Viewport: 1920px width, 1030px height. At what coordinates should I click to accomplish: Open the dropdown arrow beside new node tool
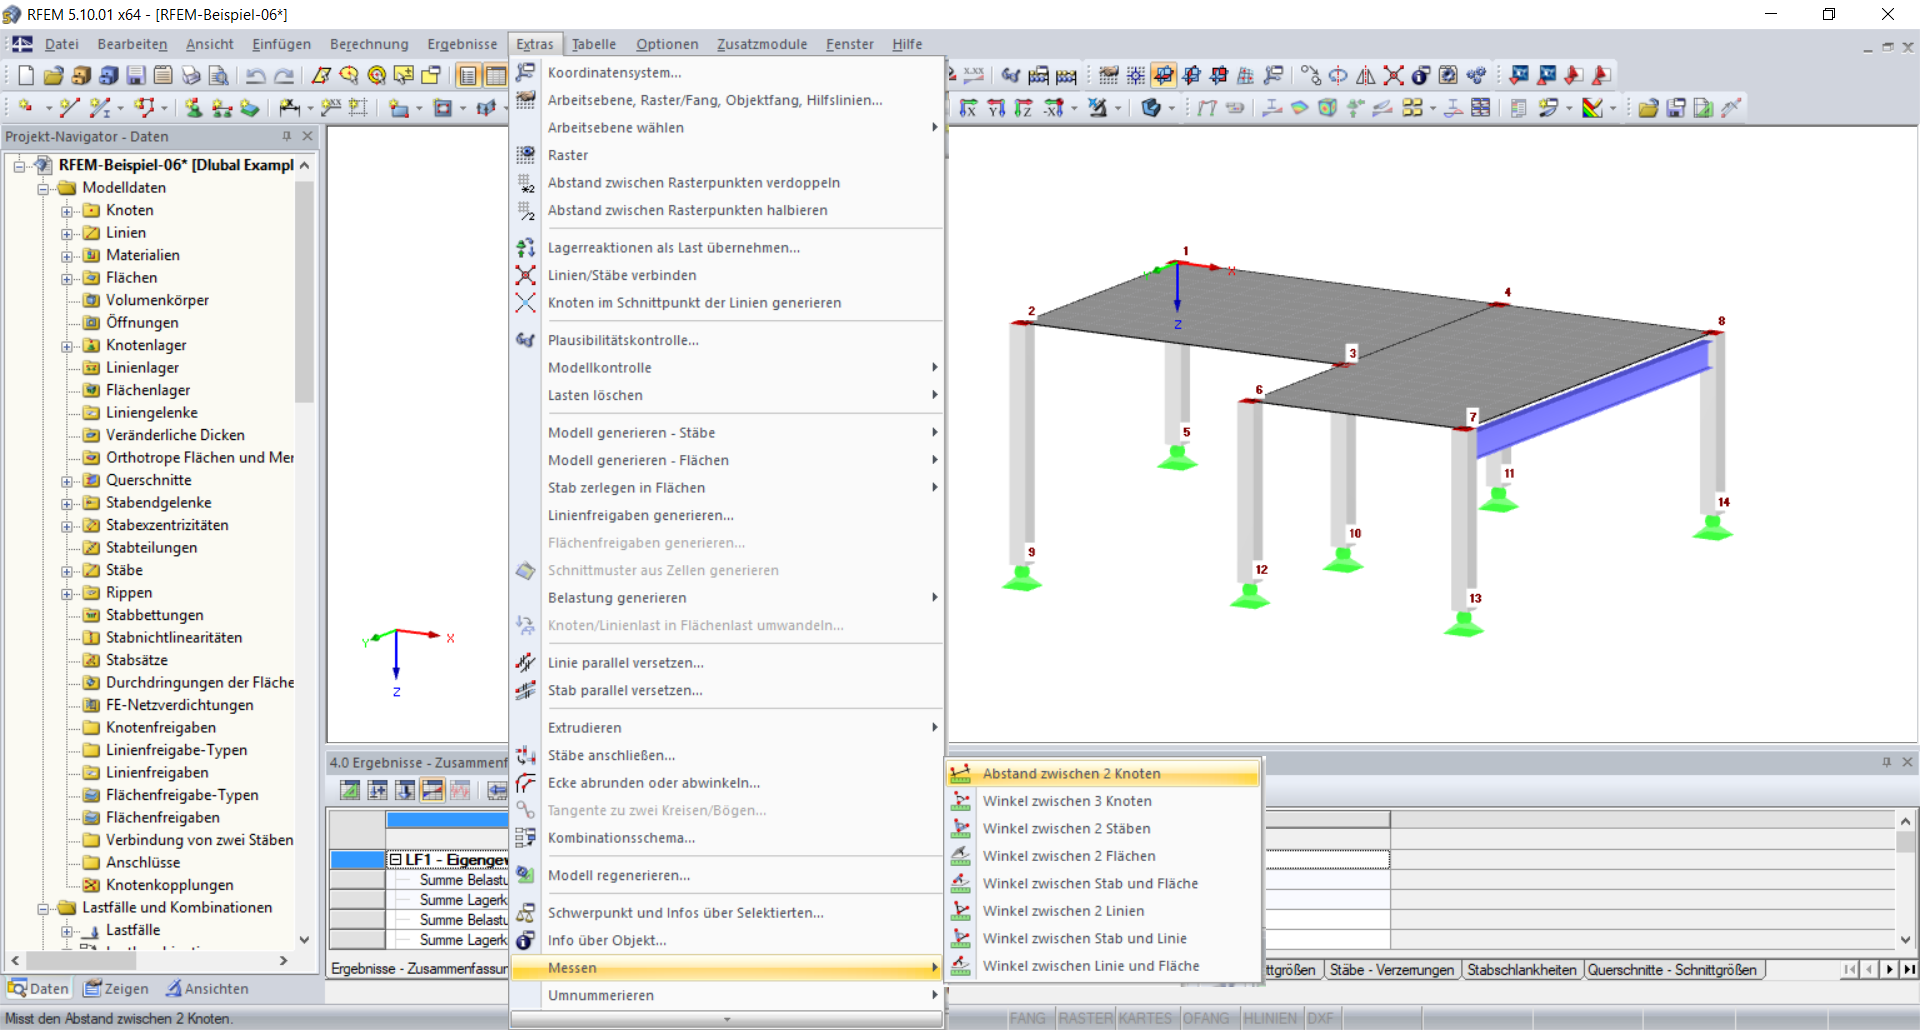(47, 108)
